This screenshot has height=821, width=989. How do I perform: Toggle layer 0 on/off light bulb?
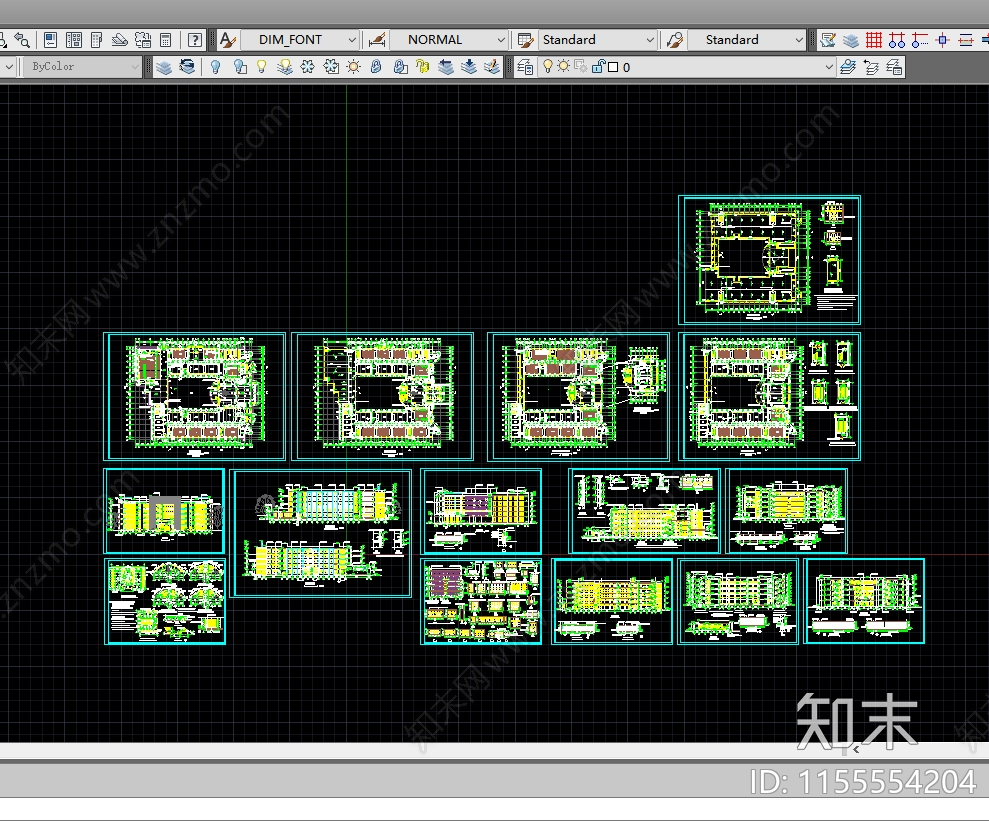click(547, 66)
